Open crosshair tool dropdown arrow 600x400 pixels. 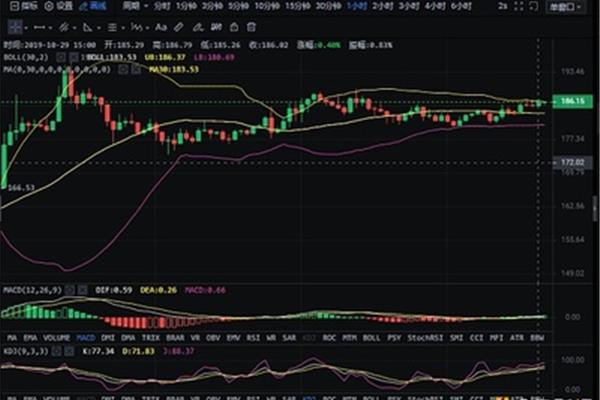coord(26,28)
